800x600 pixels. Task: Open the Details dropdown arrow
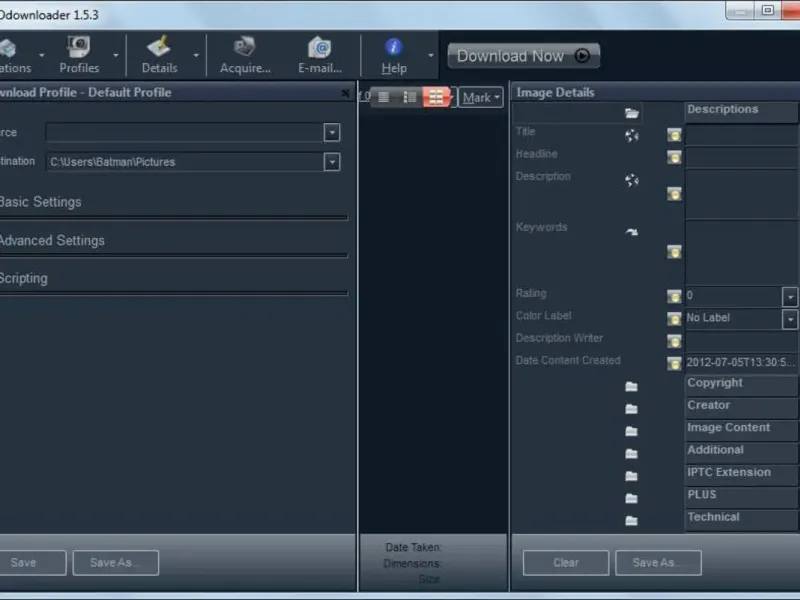[196, 55]
